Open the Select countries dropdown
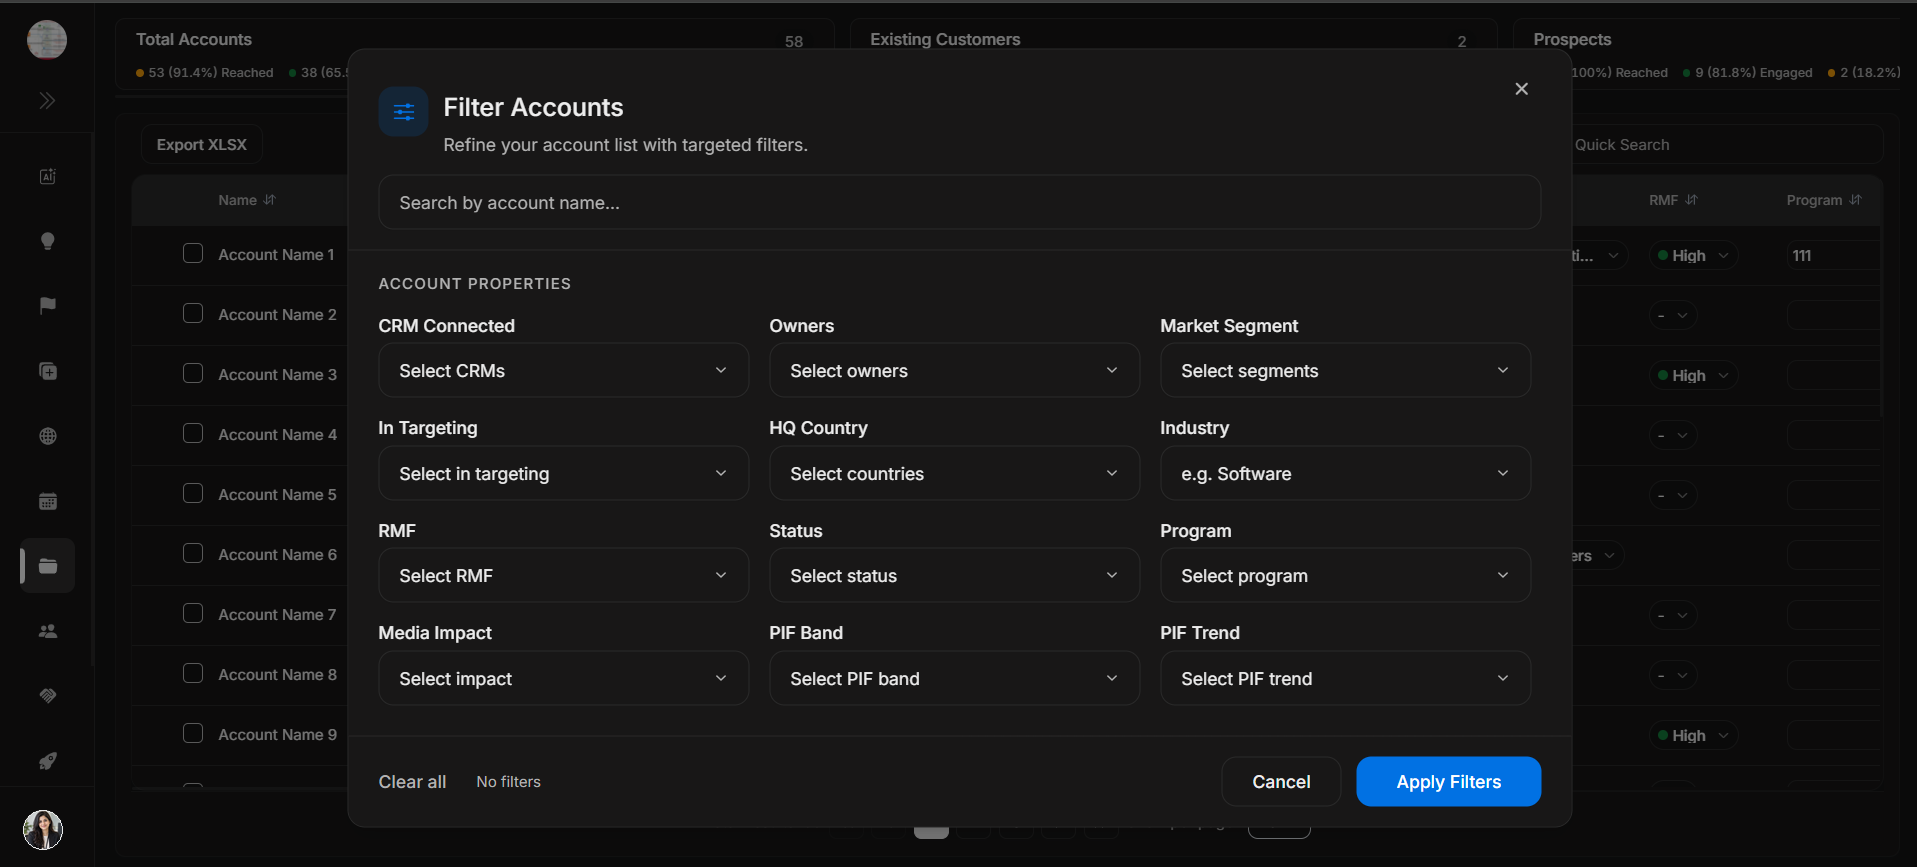 point(955,474)
